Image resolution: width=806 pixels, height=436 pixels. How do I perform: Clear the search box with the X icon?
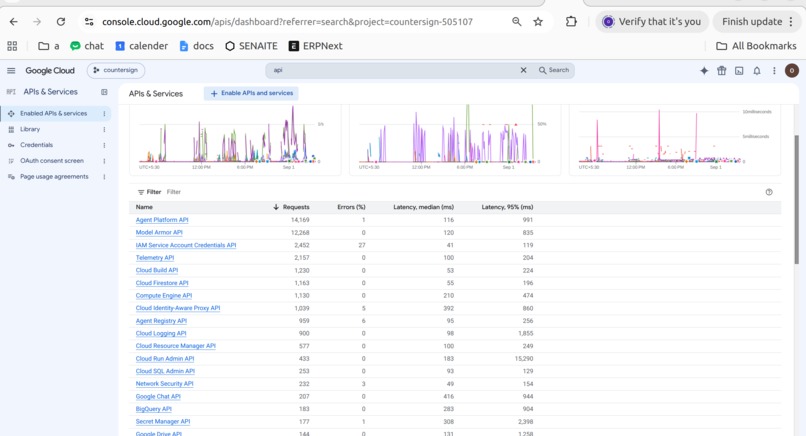click(x=523, y=70)
